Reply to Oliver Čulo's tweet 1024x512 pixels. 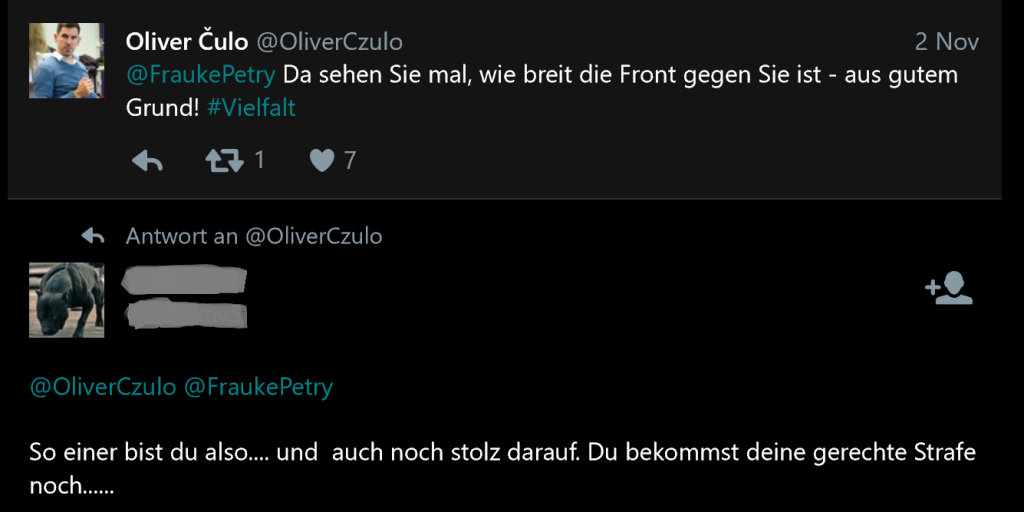pyautogui.click(x=147, y=160)
